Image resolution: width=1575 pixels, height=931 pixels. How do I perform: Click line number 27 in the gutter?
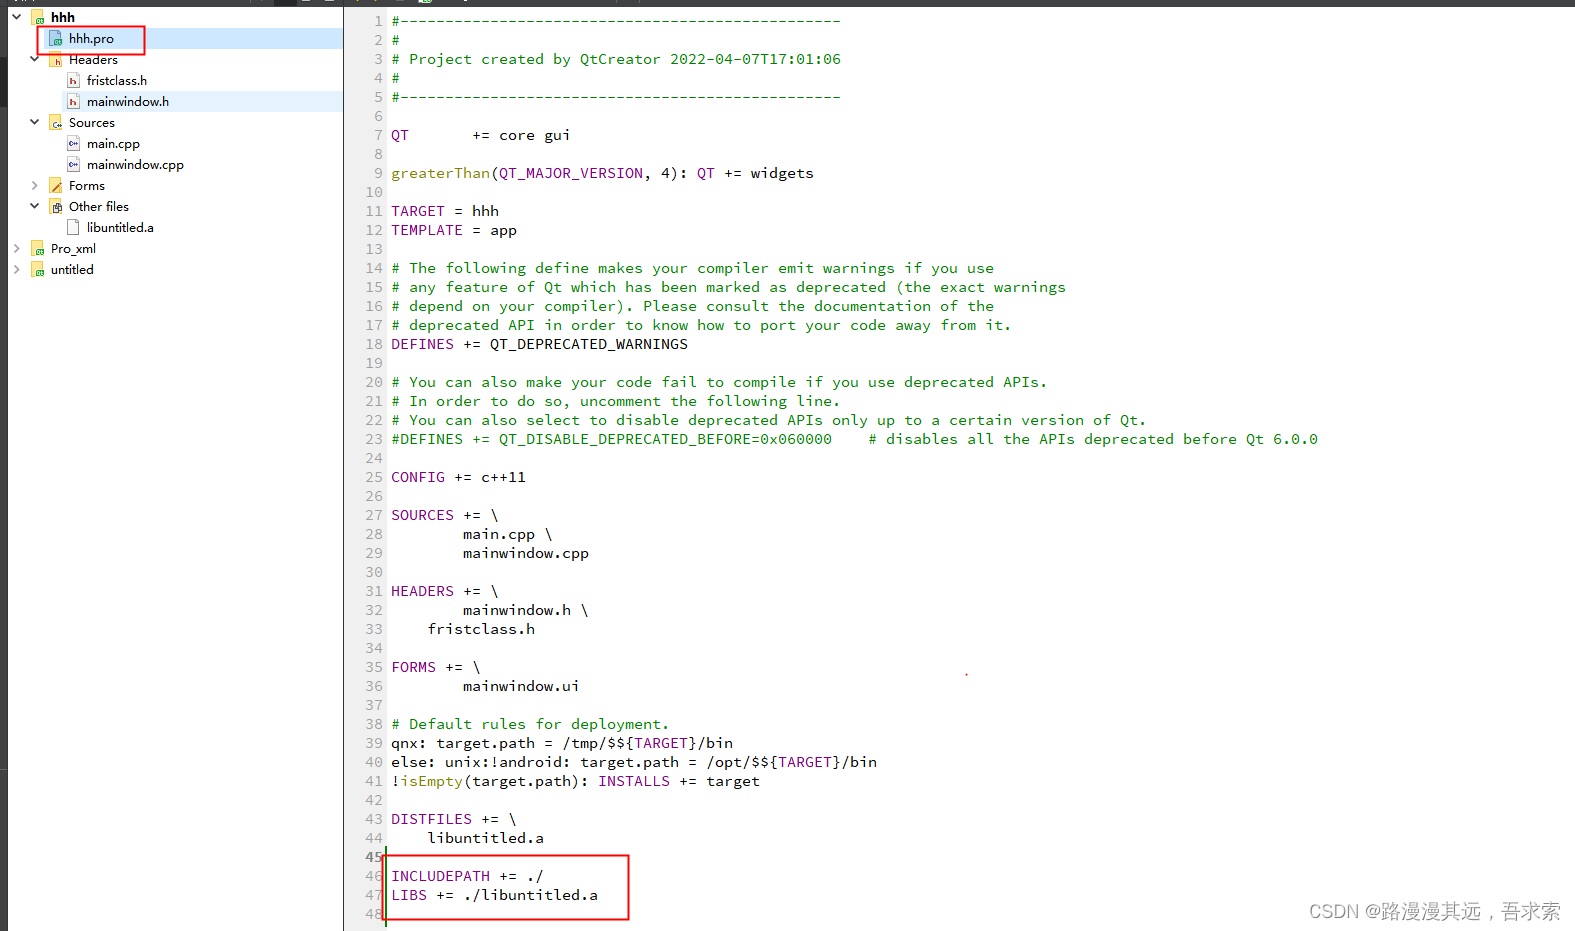(x=374, y=515)
